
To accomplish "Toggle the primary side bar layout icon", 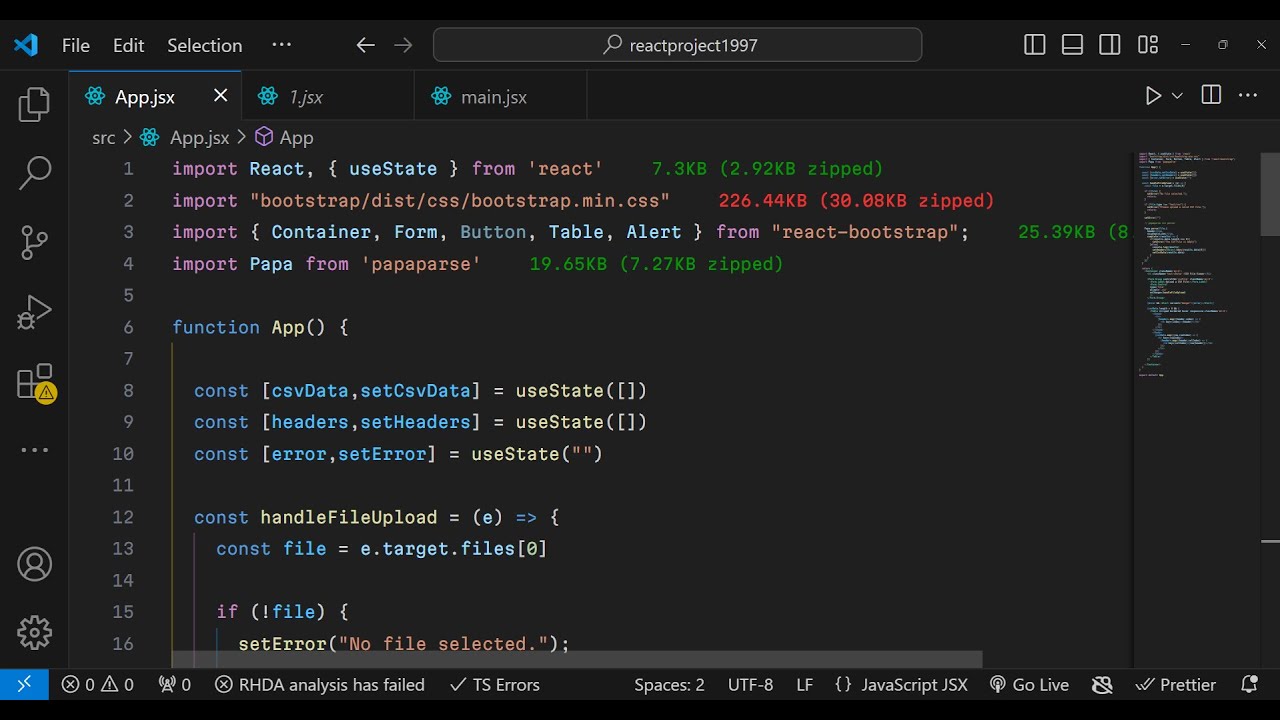I will pyautogui.click(x=1035, y=45).
